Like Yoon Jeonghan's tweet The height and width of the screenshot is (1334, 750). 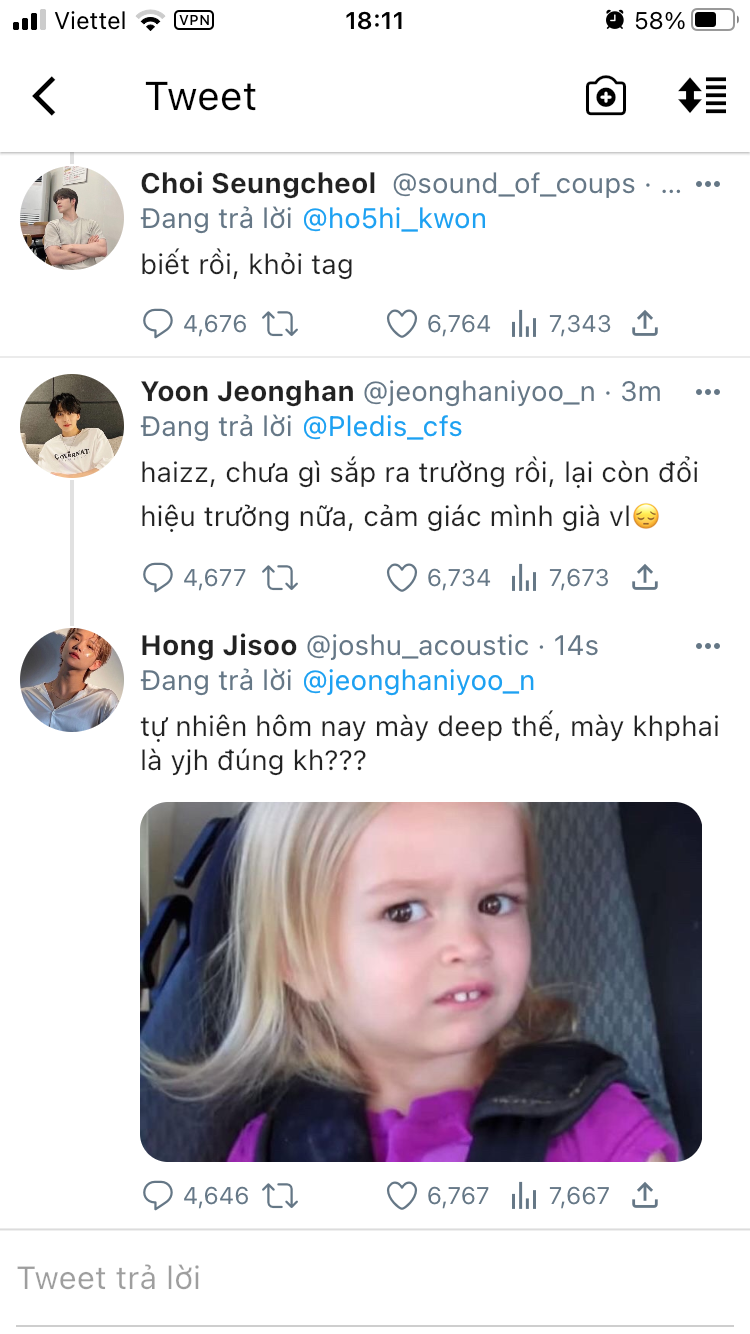pos(401,577)
